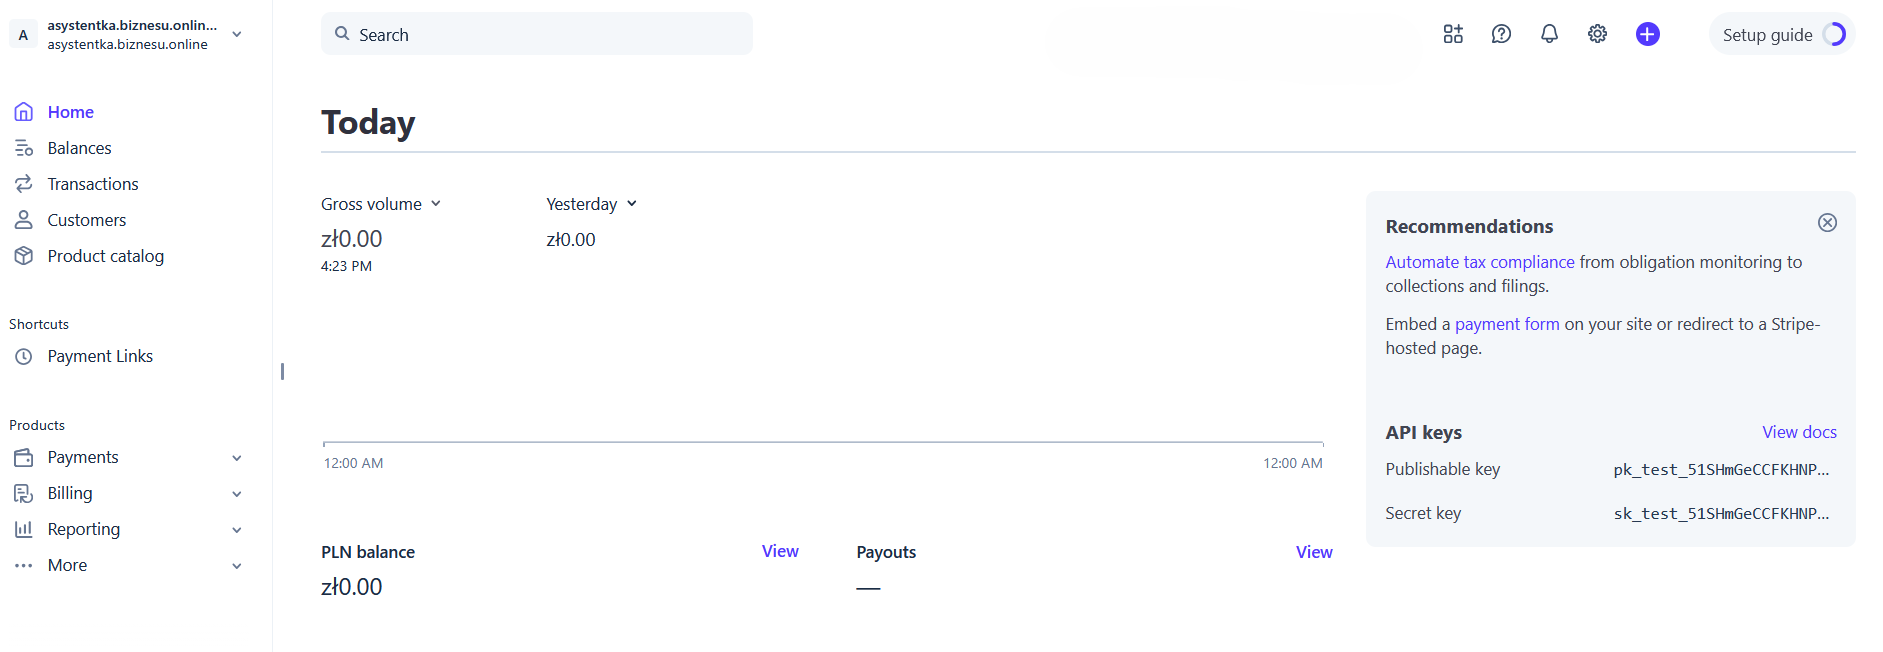Open the Setup guide button
This screenshot has height=652, width=1883.
[x=1781, y=35]
